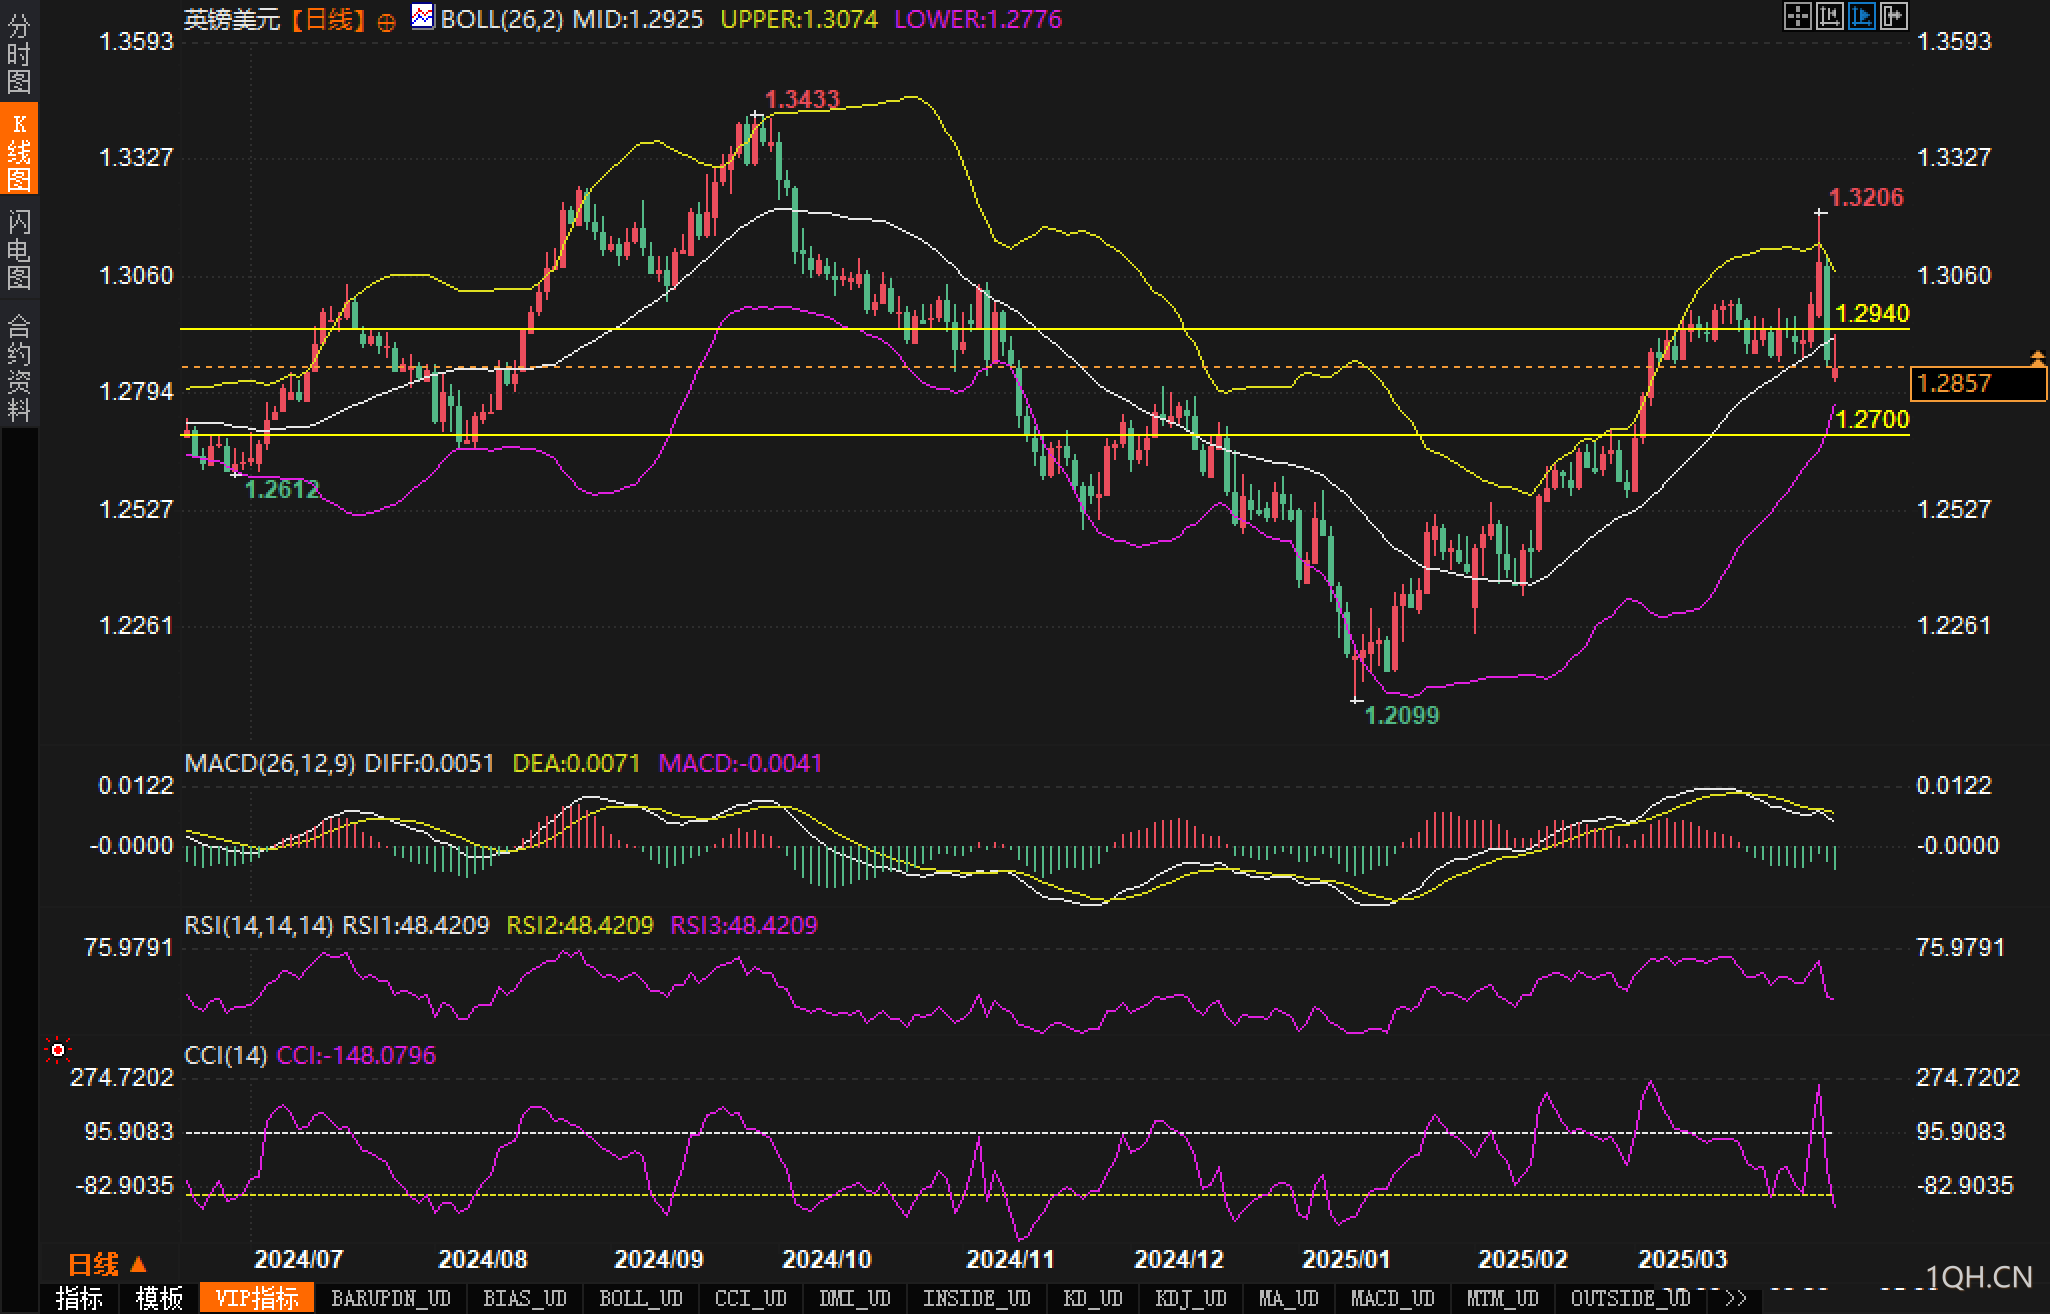Apply the KDJ_UD indicator
The width and height of the screenshot is (2050, 1314).
[1190, 1299]
